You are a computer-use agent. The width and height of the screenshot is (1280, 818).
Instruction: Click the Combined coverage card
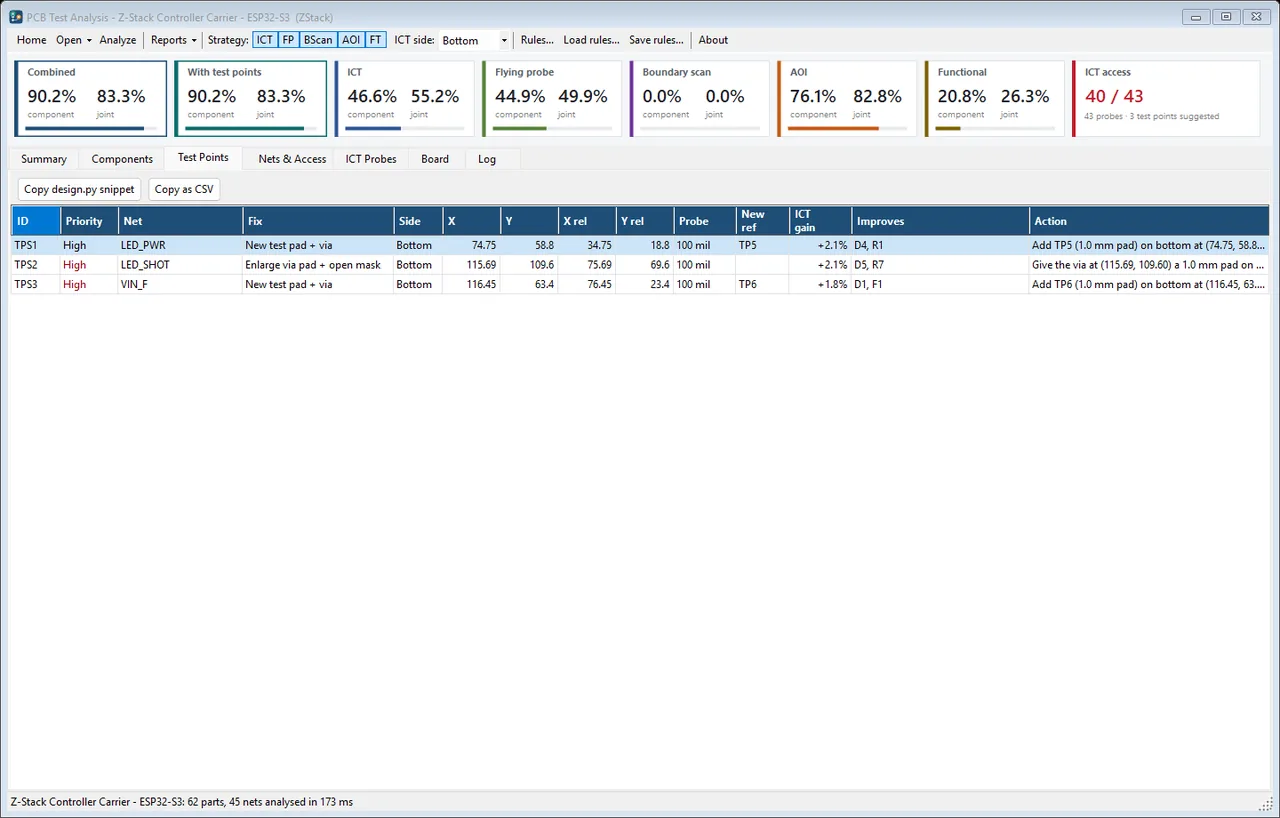click(x=90, y=99)
